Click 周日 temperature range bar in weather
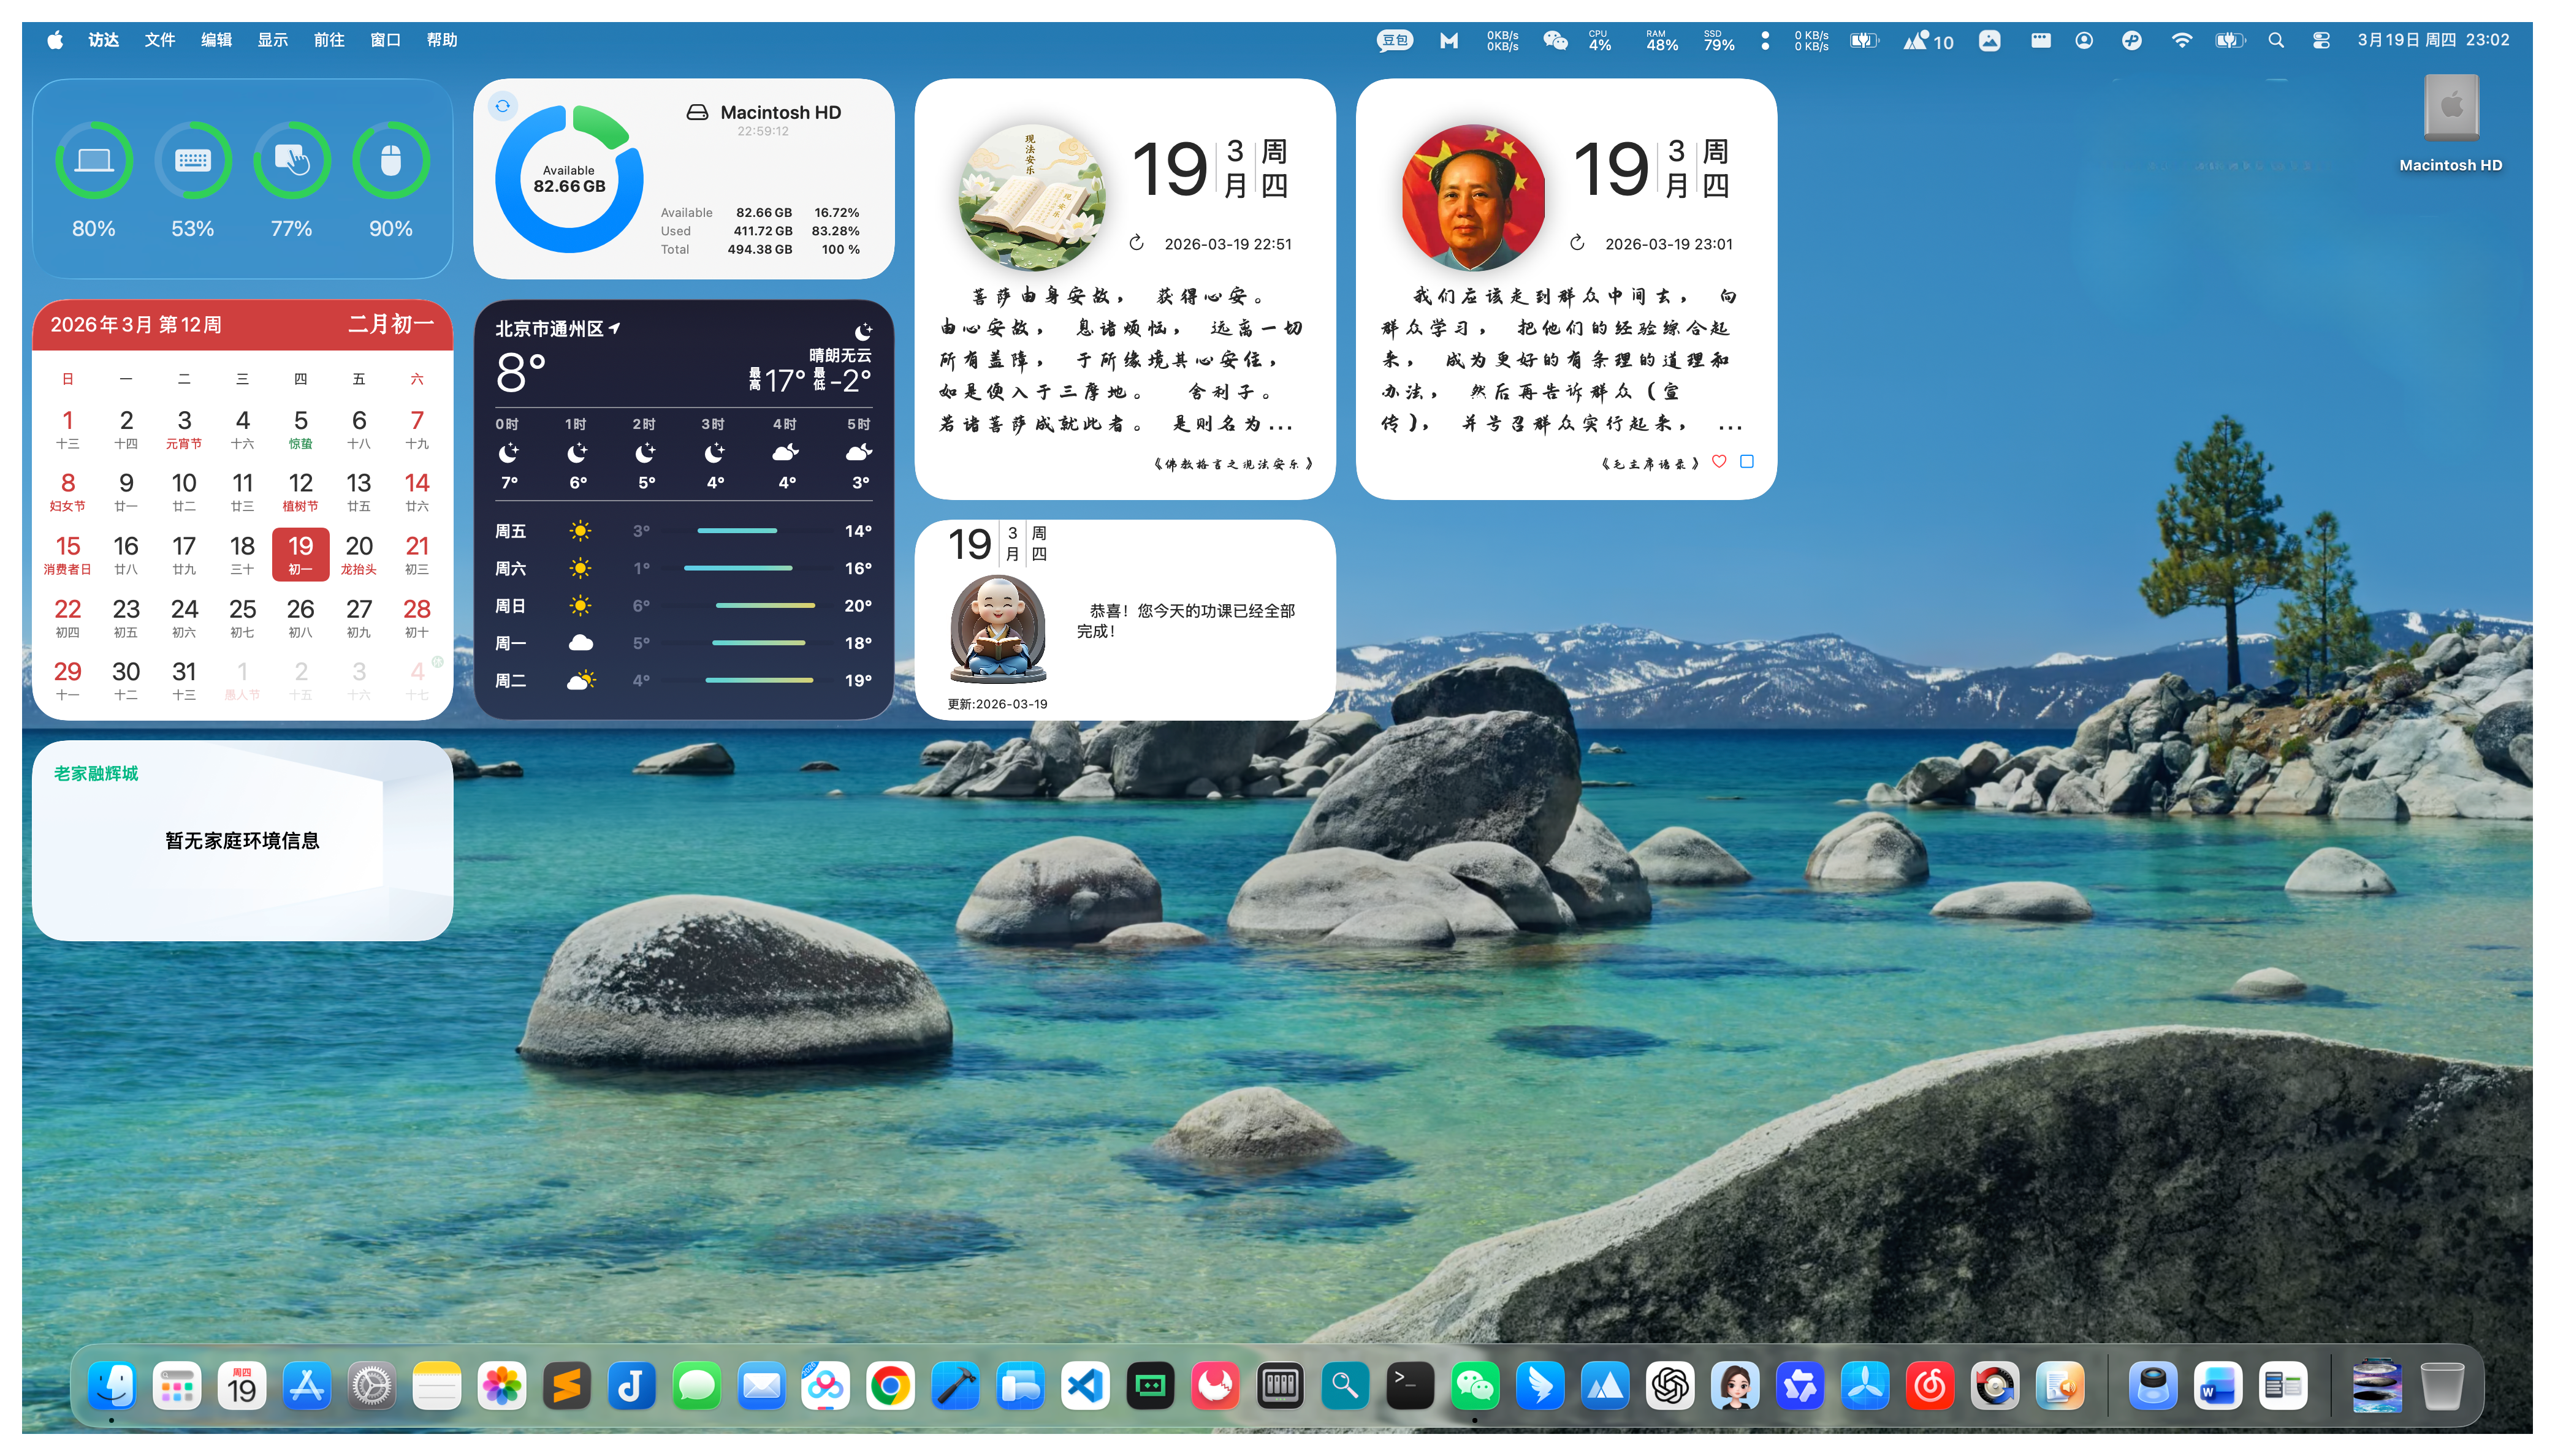This screenshot has height=1456, width=2555. (x=765, y=606)
